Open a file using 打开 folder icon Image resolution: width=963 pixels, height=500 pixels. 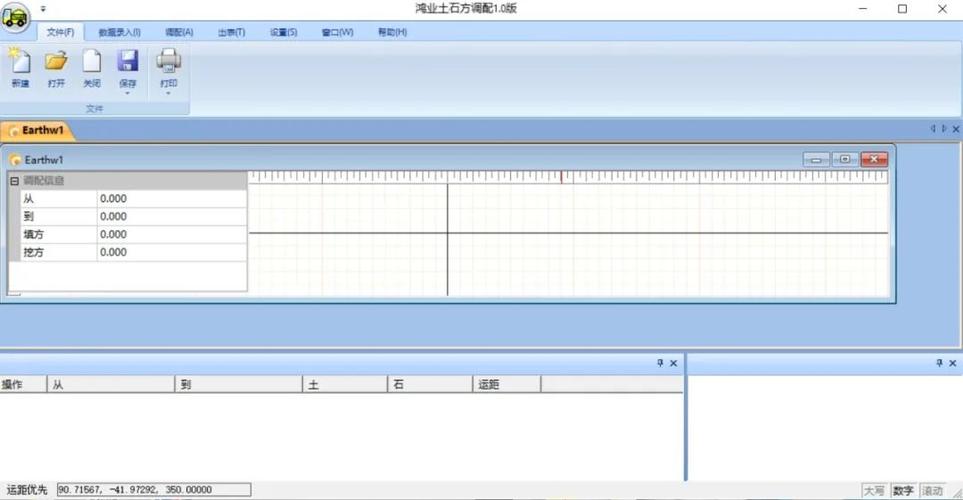tap(56, 68)
